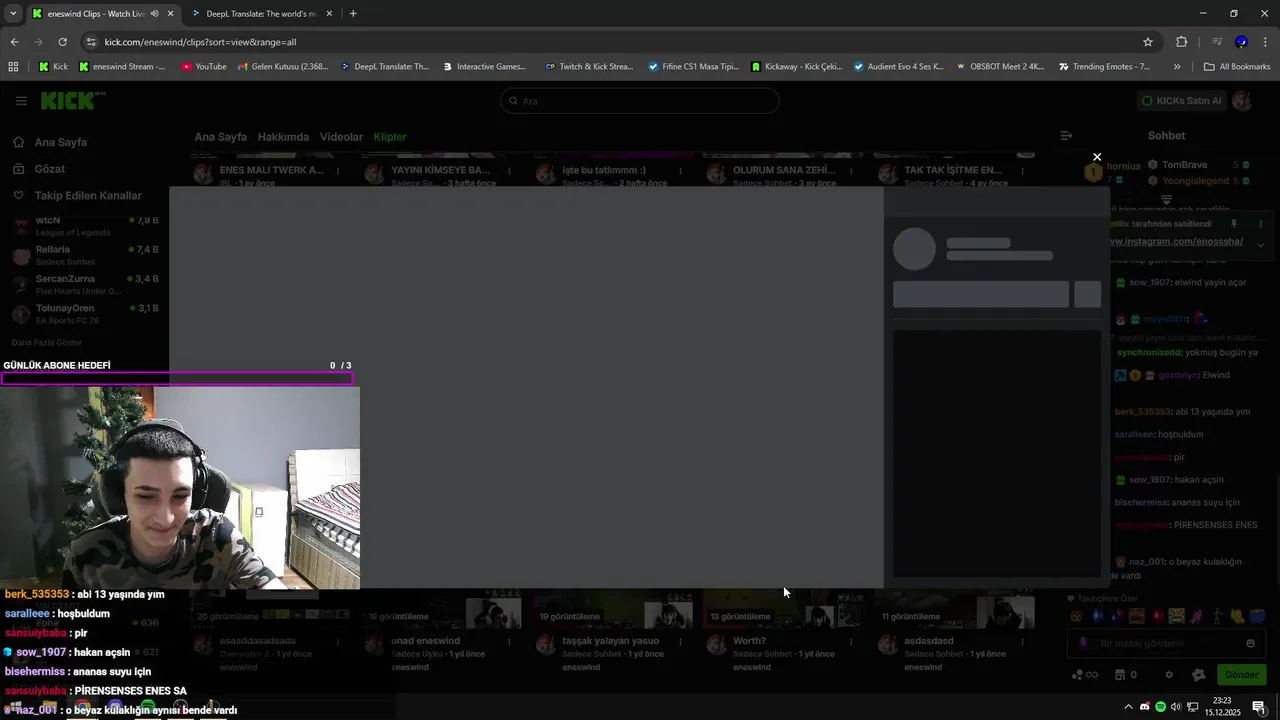Open Windows notification center

(x=1259, y=707)
